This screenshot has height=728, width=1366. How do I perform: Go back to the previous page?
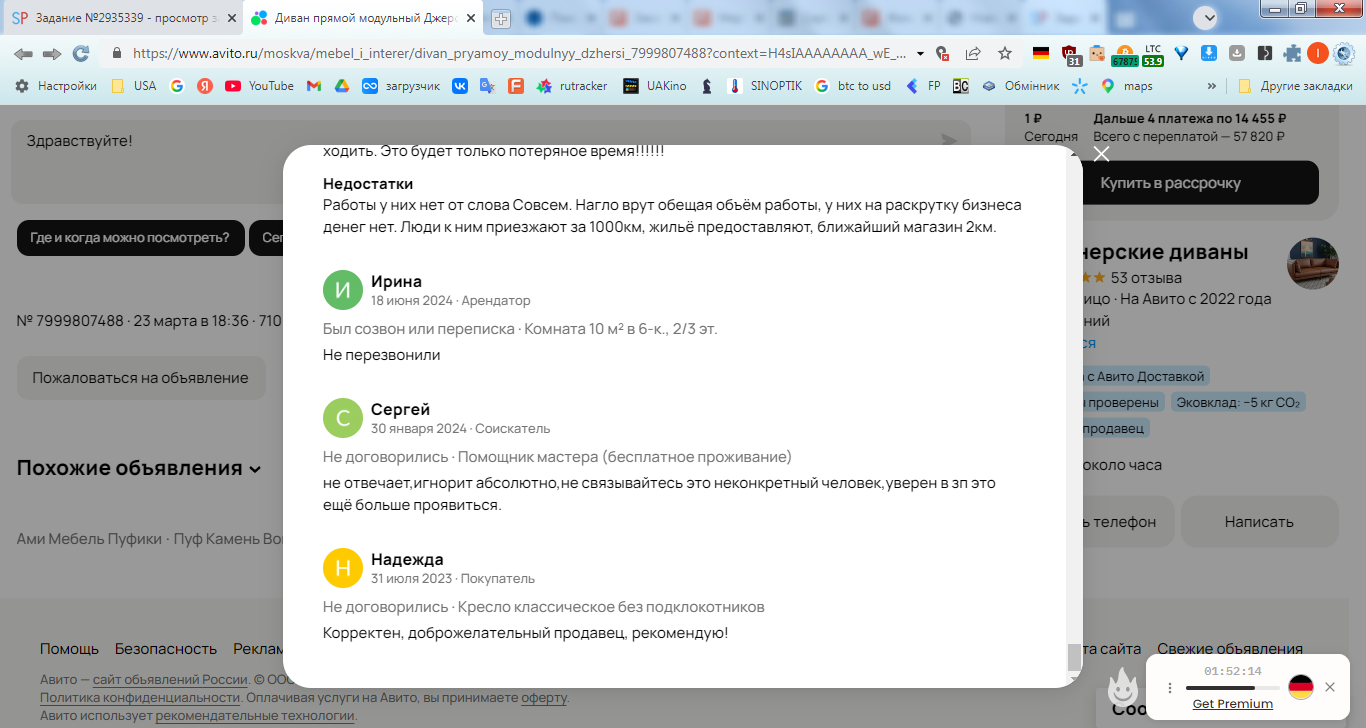(x=23, y=53)
